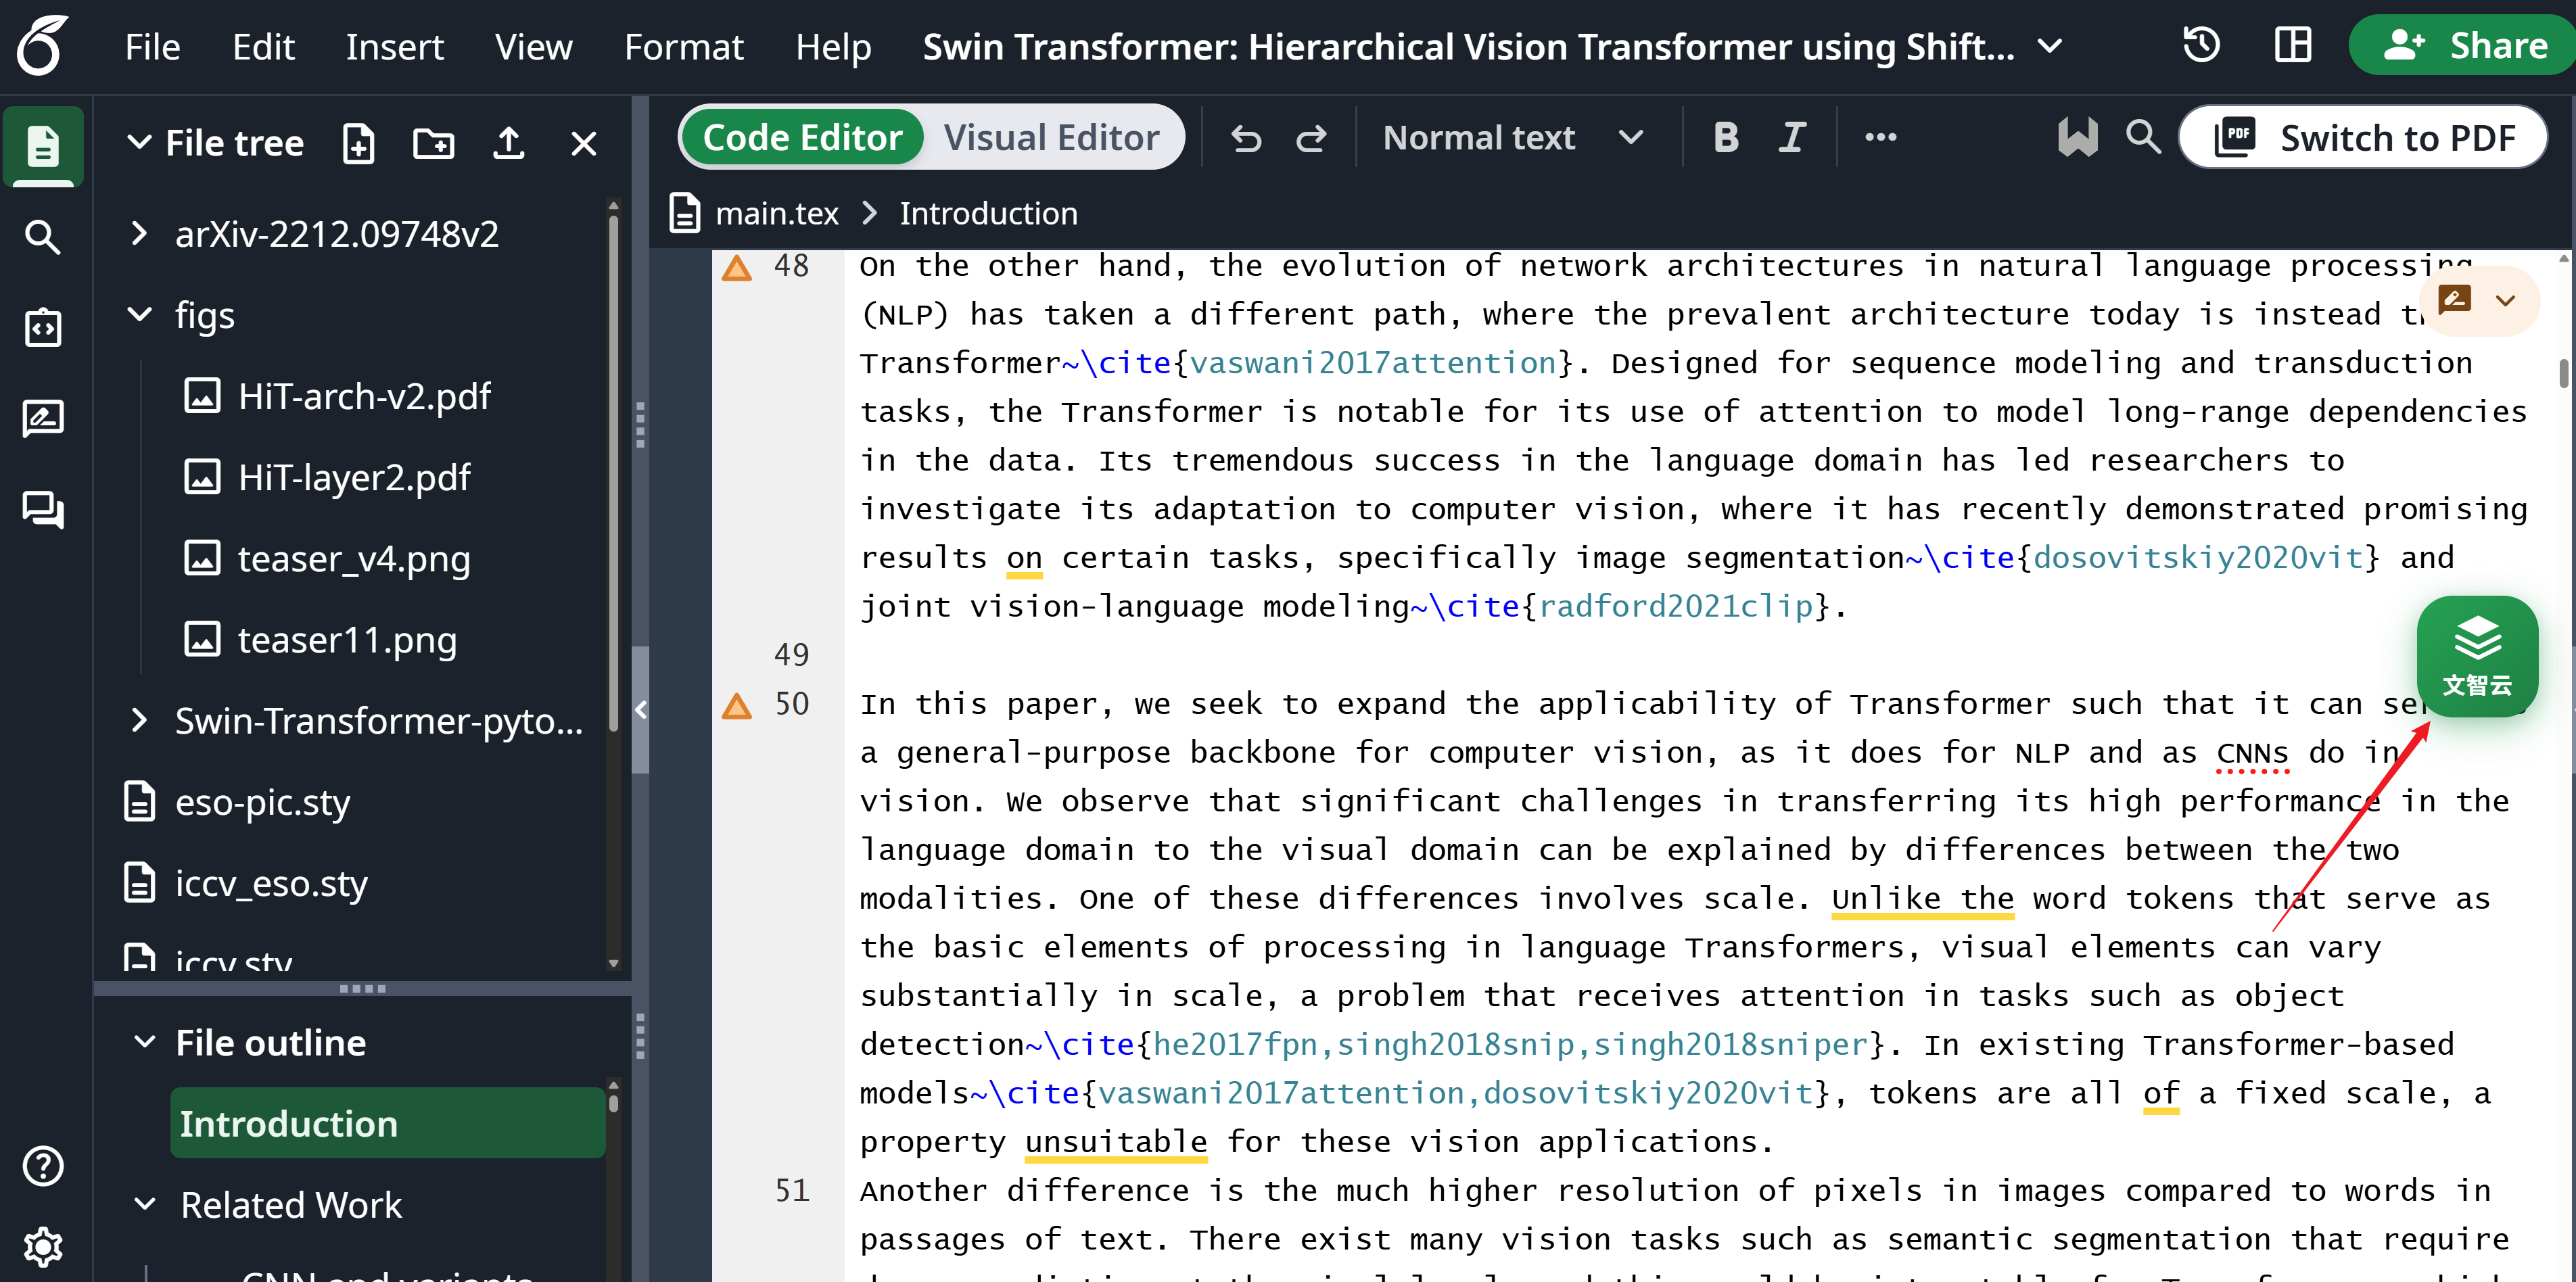The image size is (2576, 1282).
Task: Open the Format menu
Action: [683, 47]
